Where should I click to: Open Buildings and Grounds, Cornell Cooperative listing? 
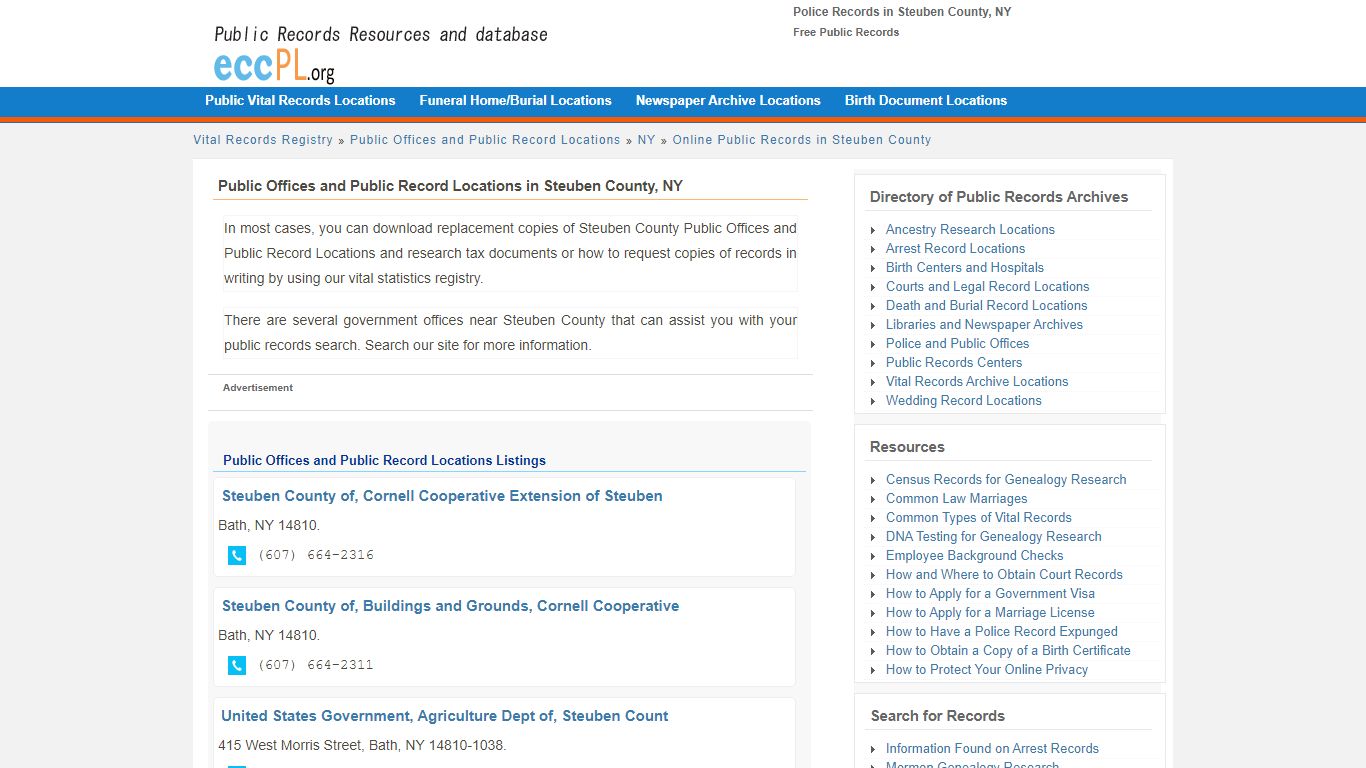click(x=450, y=606)
